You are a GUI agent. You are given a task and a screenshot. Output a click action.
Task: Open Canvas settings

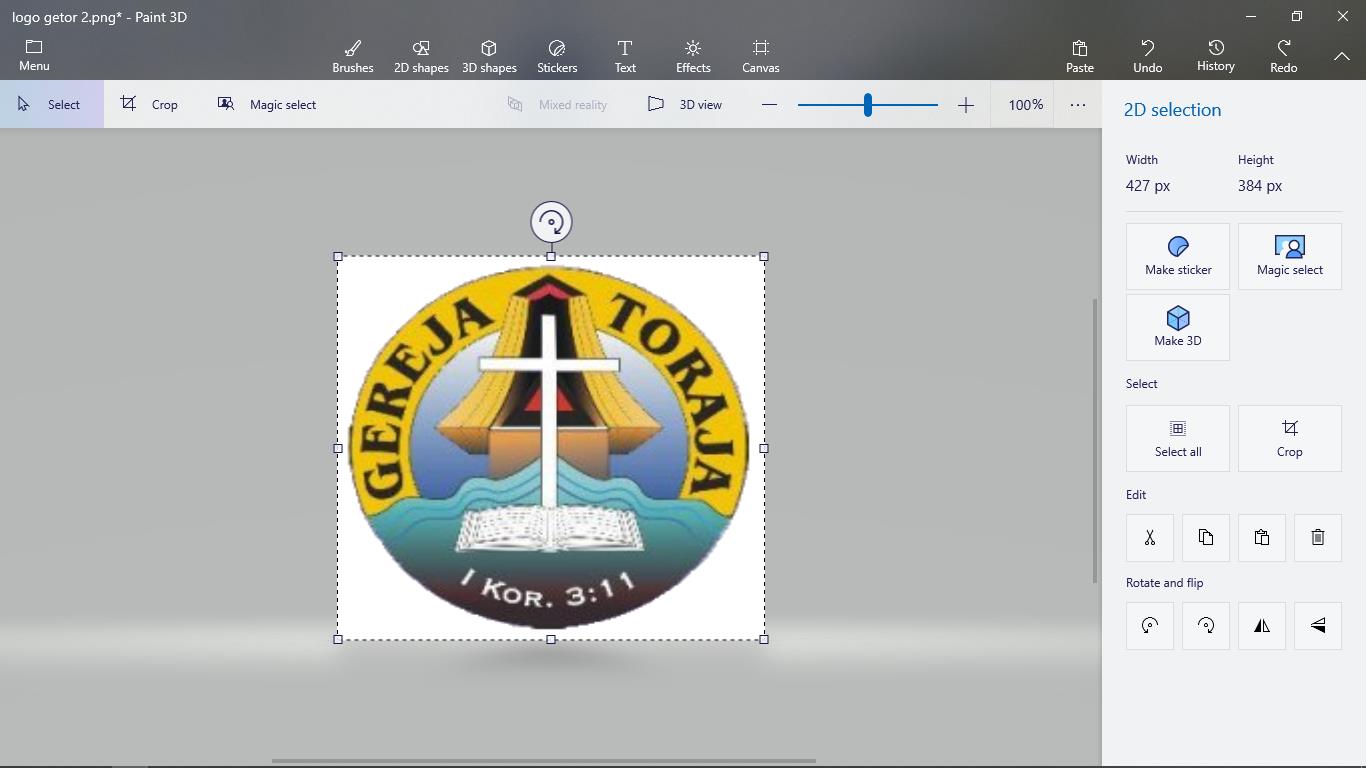(x=761, y=56)
